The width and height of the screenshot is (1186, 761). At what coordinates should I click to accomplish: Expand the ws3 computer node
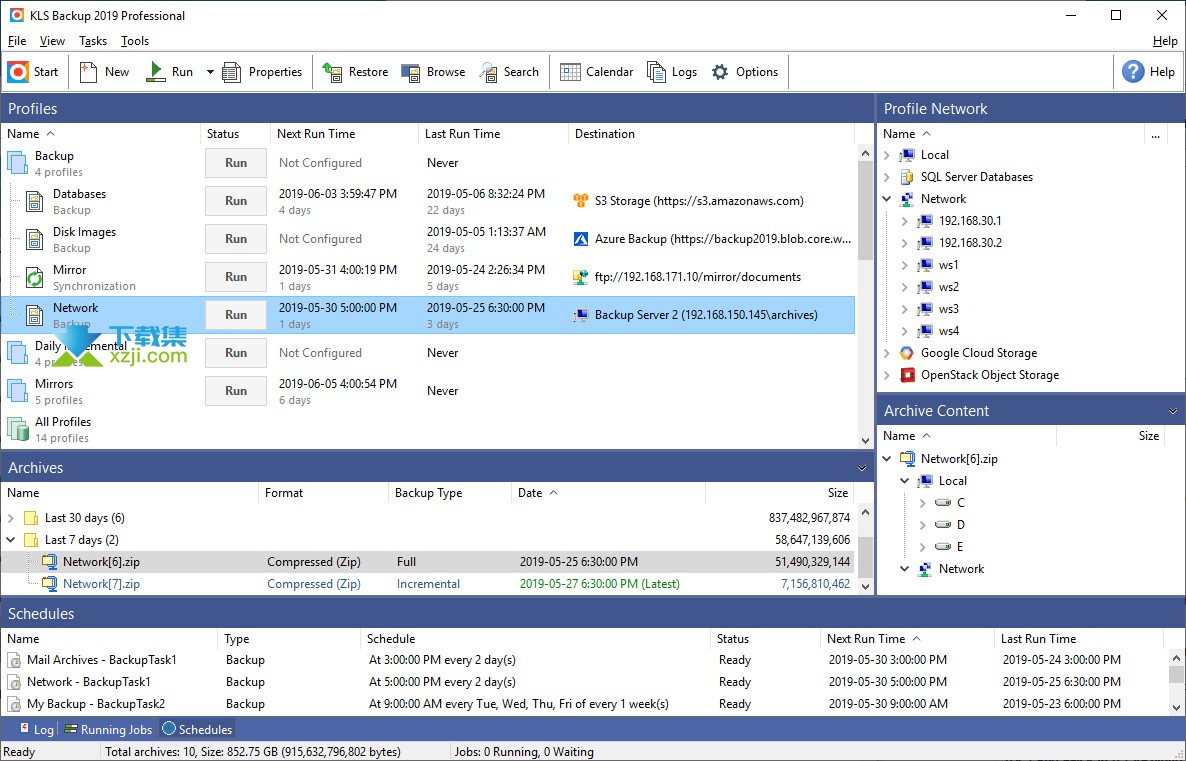click(905, 309)
